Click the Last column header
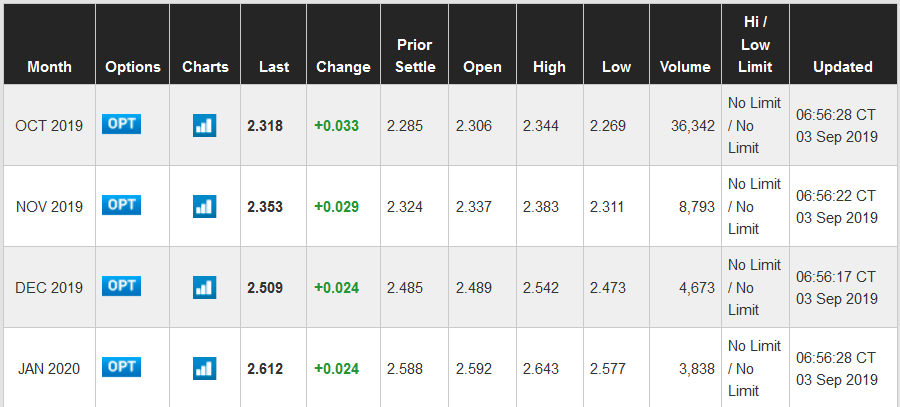The height and width of the screenshot is (407, 900). tap(273, 67)
